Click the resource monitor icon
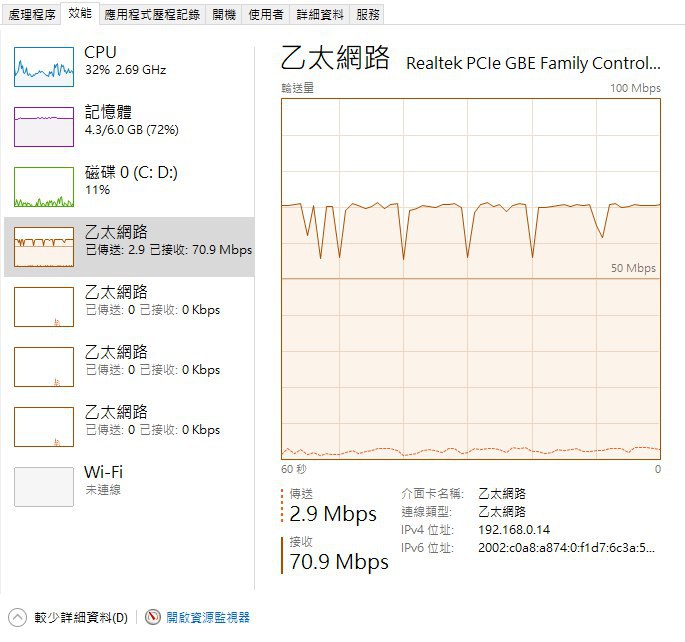Viewport: 685px width, 642px height. 152,617
